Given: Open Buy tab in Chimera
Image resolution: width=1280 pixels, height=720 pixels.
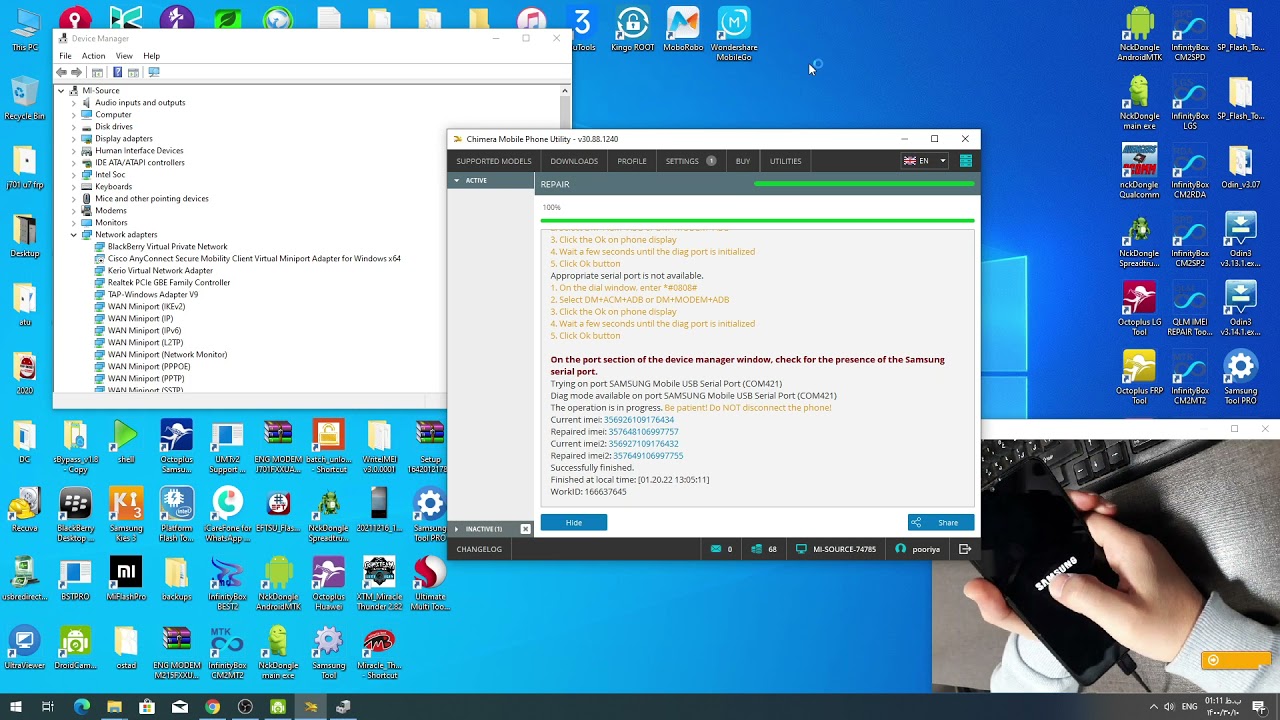Looking at the screenshot, I should click(x=743, y=161).
